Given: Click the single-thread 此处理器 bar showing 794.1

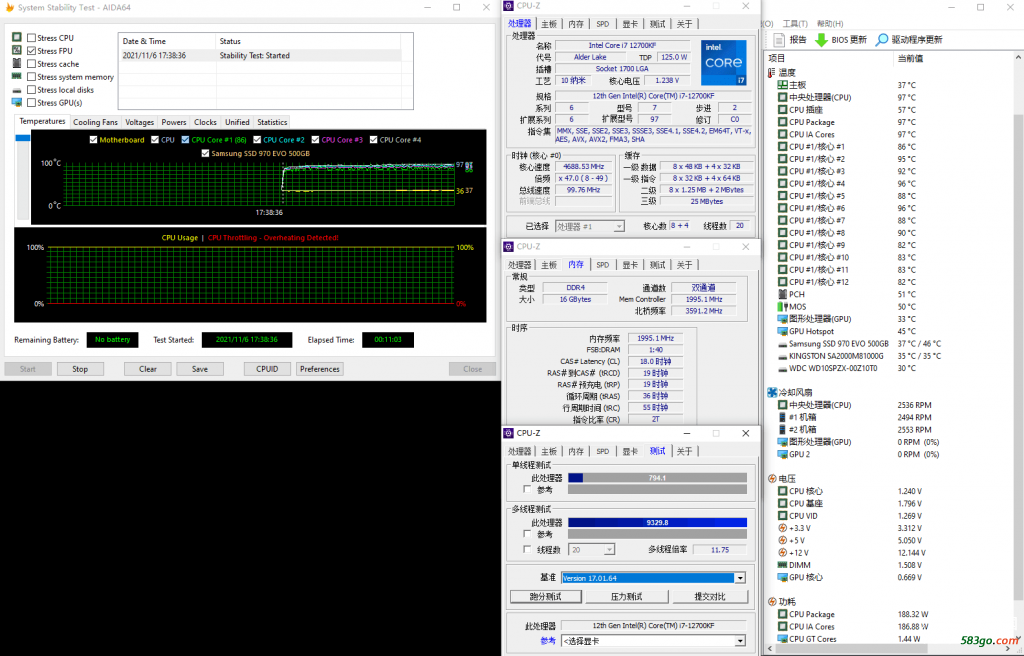Looking at the screenshot, I should tap(657, 478).
